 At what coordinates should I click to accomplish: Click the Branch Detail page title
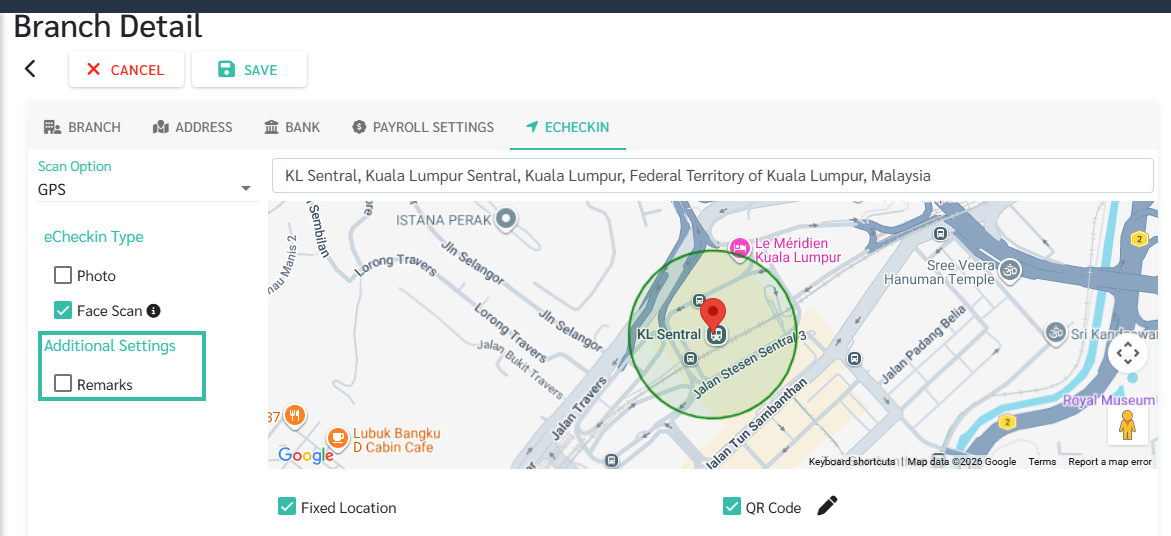(x=108, y=28)
